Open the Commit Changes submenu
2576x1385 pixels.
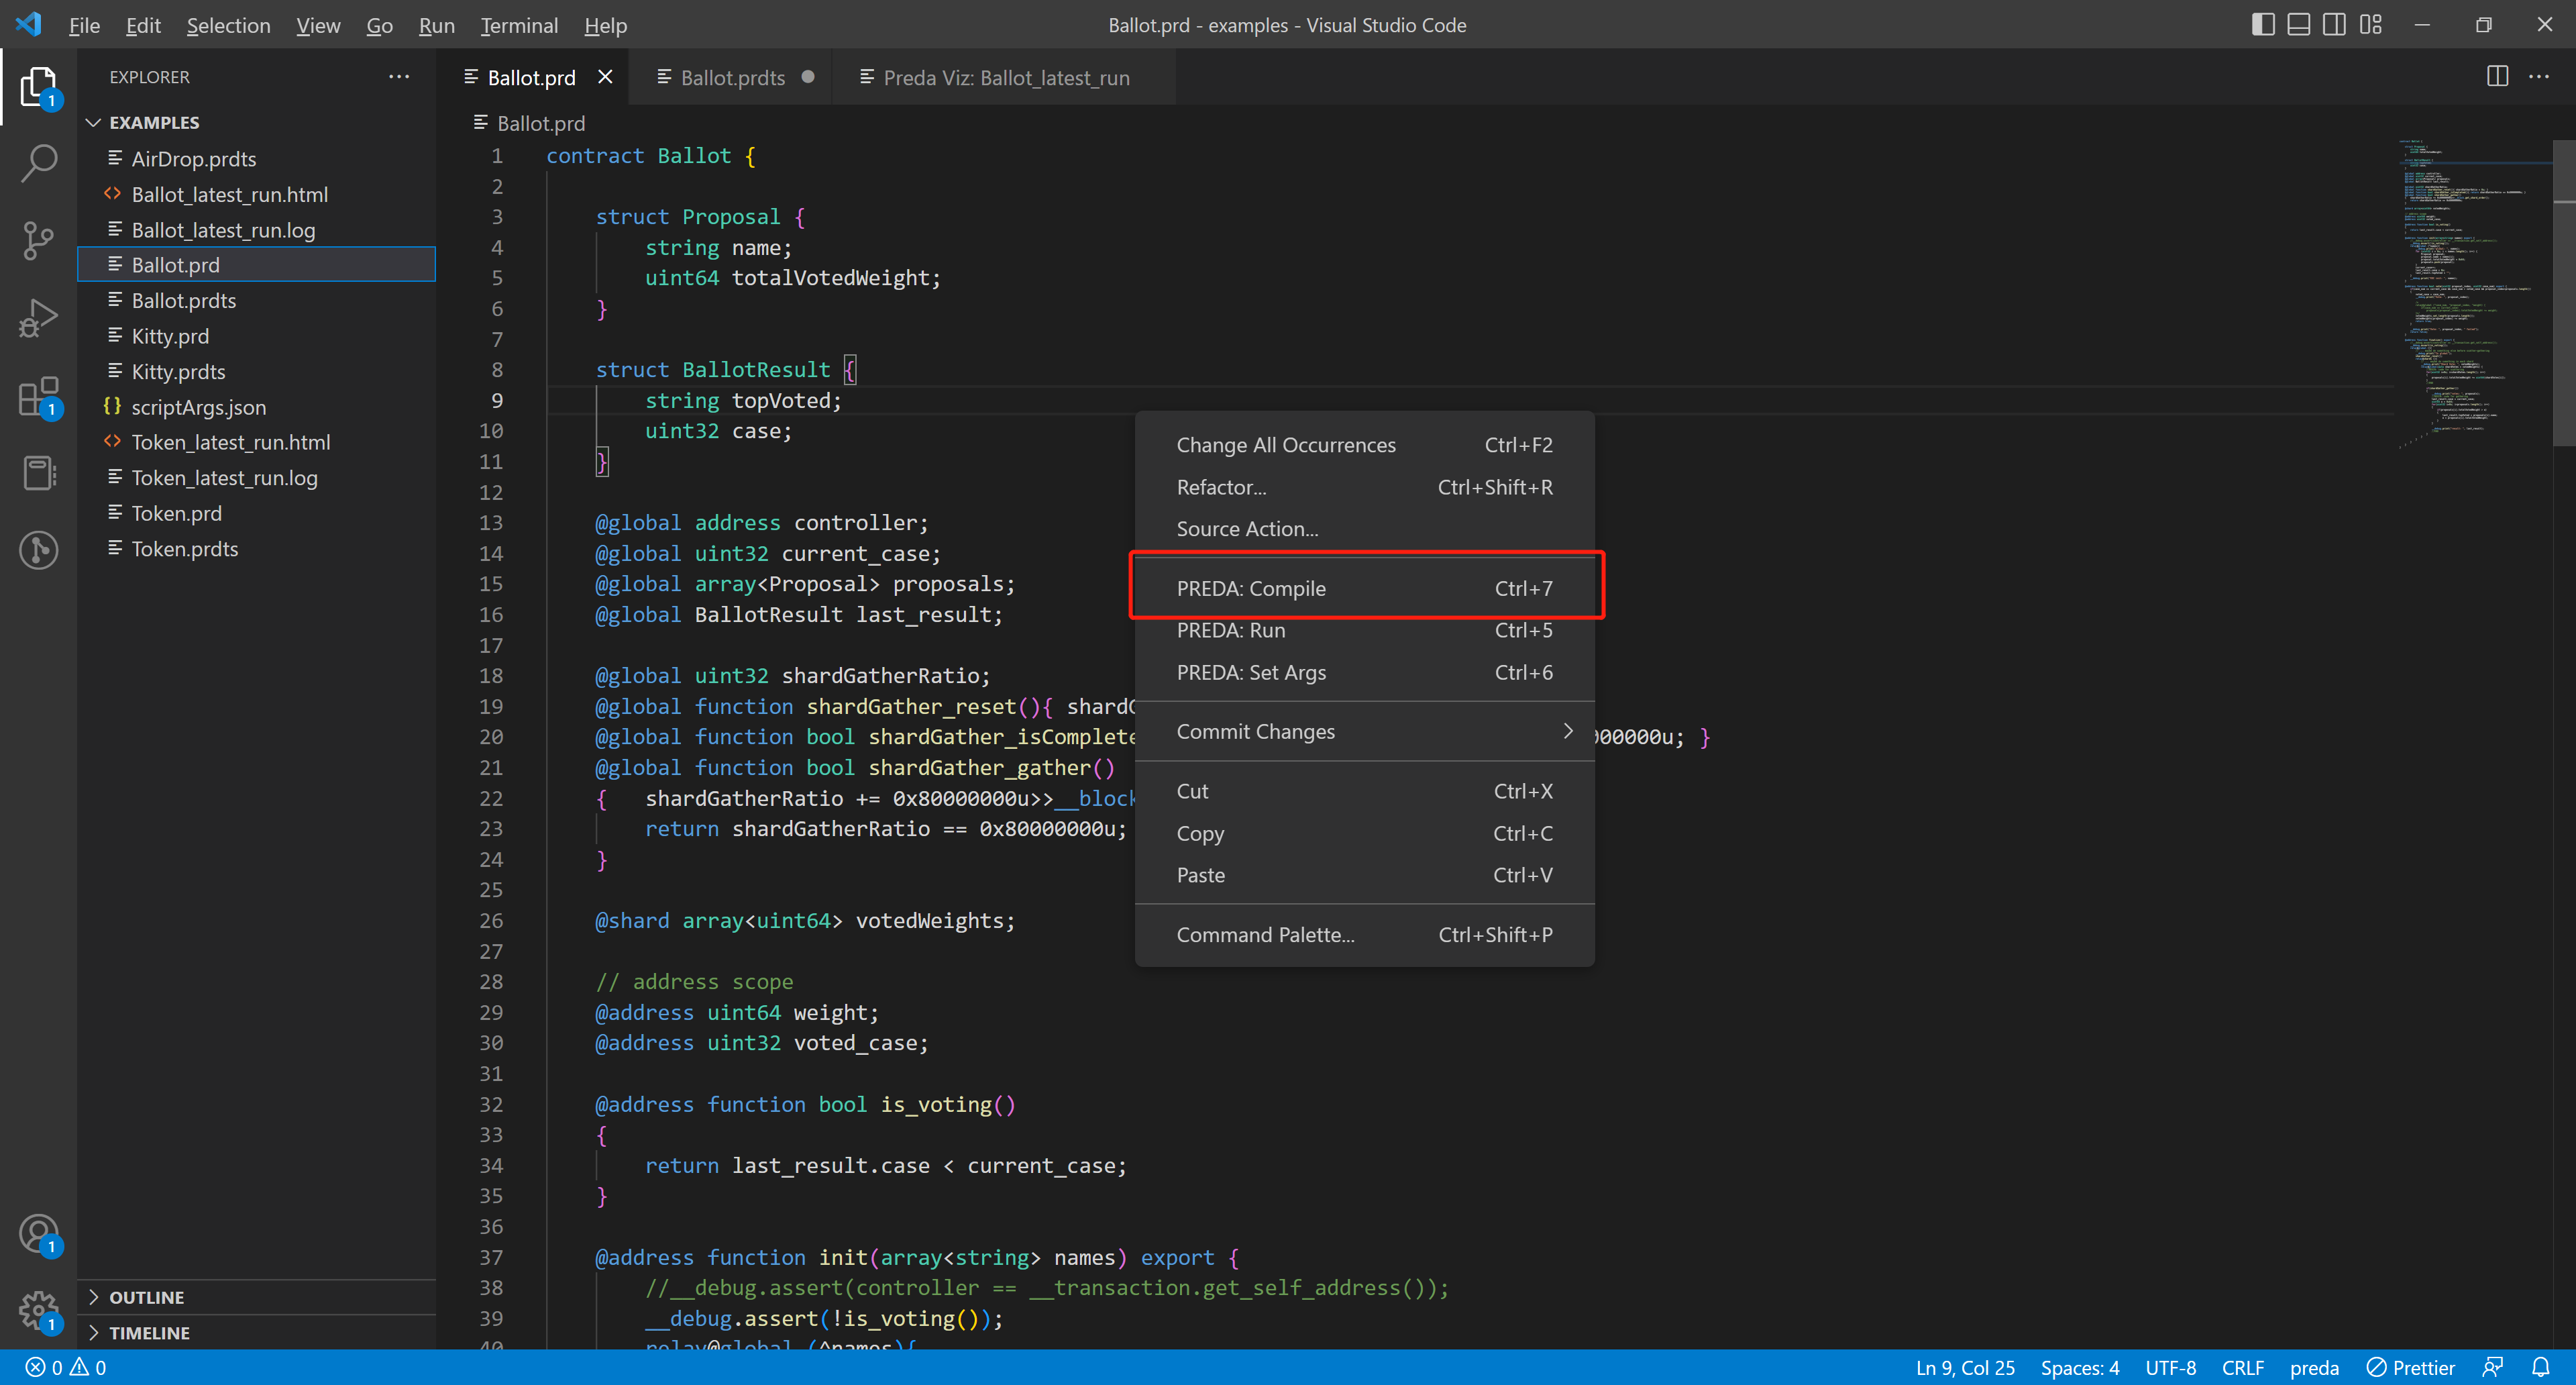1365,731
